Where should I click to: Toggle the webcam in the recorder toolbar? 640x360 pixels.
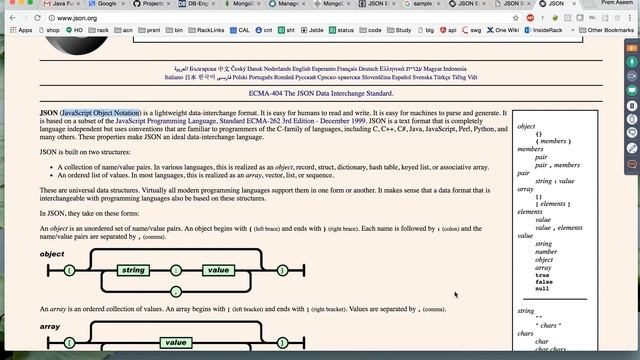632,76
